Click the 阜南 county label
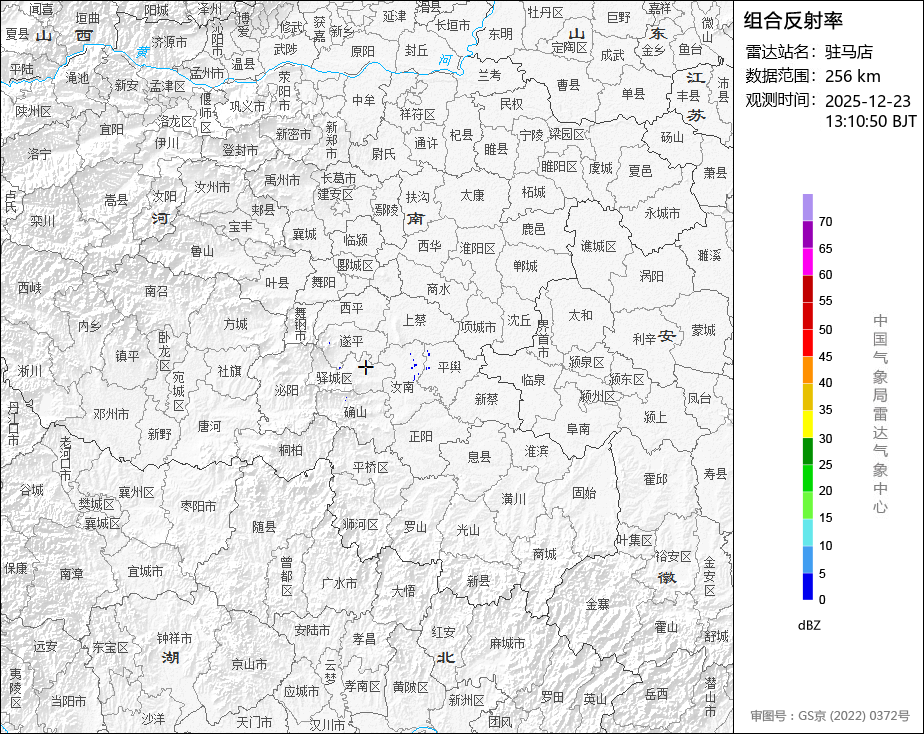Image resolution: width=924 pixels, height=734 pixels. pyautogui.click(x=578, y=428)
